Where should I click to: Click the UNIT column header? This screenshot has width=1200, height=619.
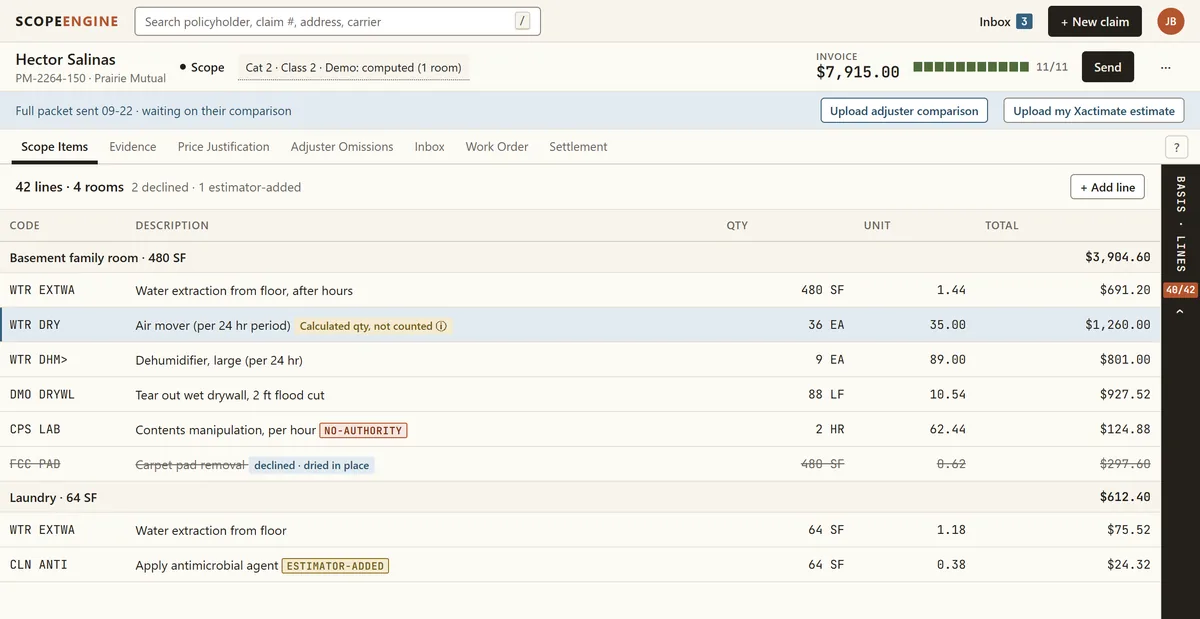(x=877, y=226)
